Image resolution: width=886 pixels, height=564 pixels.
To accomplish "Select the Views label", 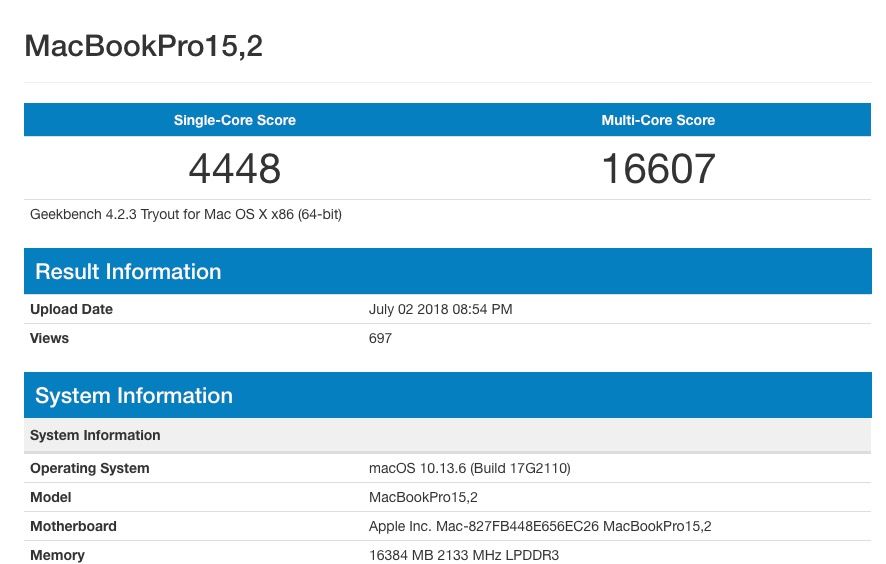I will pos(49,338).
